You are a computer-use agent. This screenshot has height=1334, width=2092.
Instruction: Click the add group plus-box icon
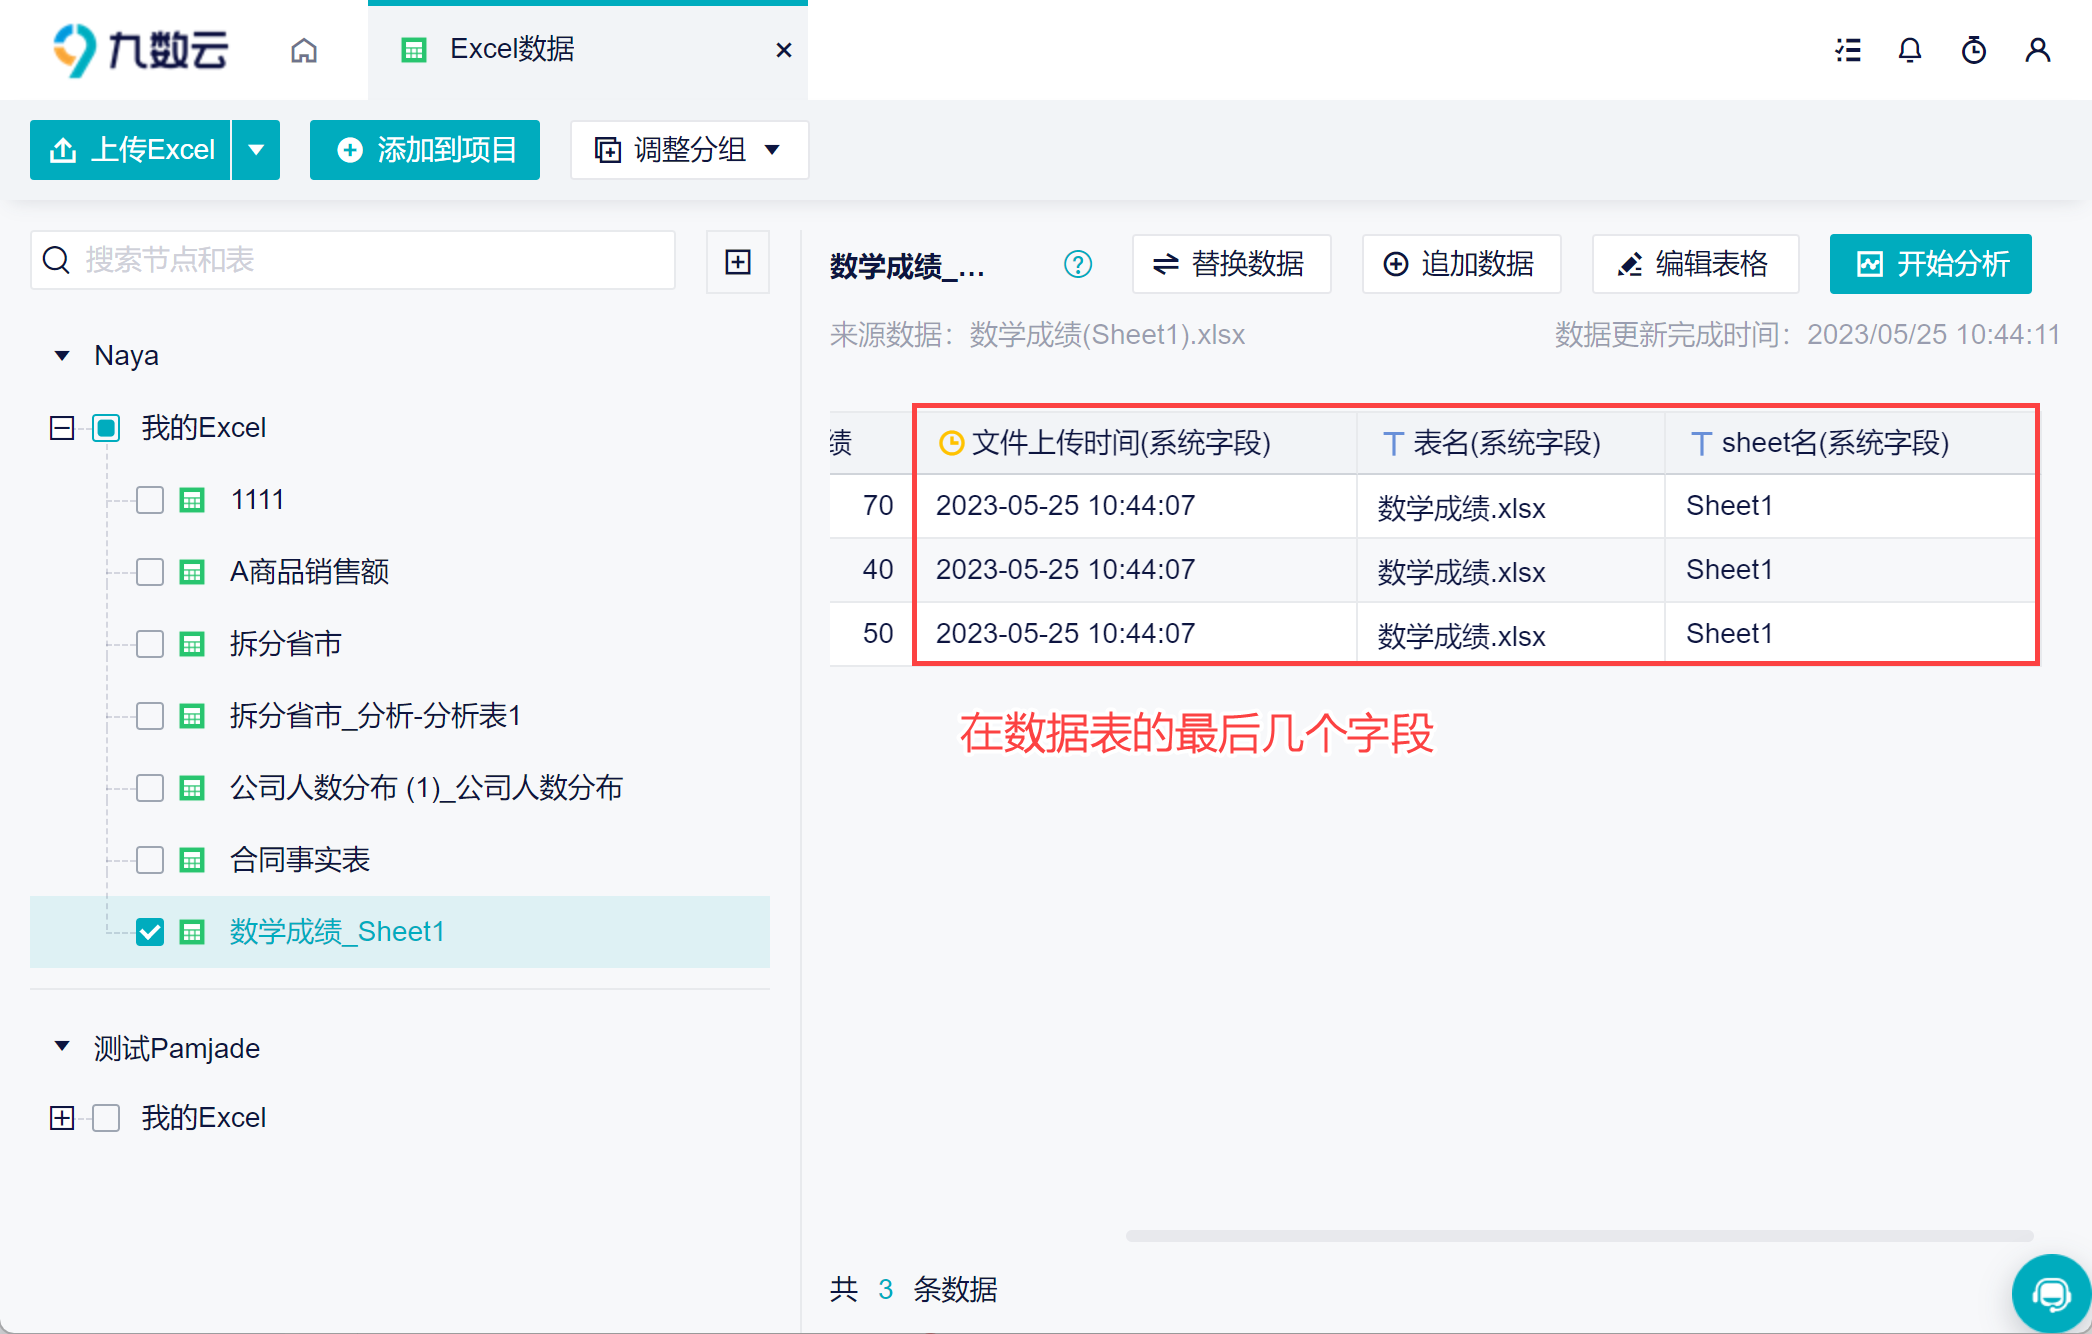[738, 262]
